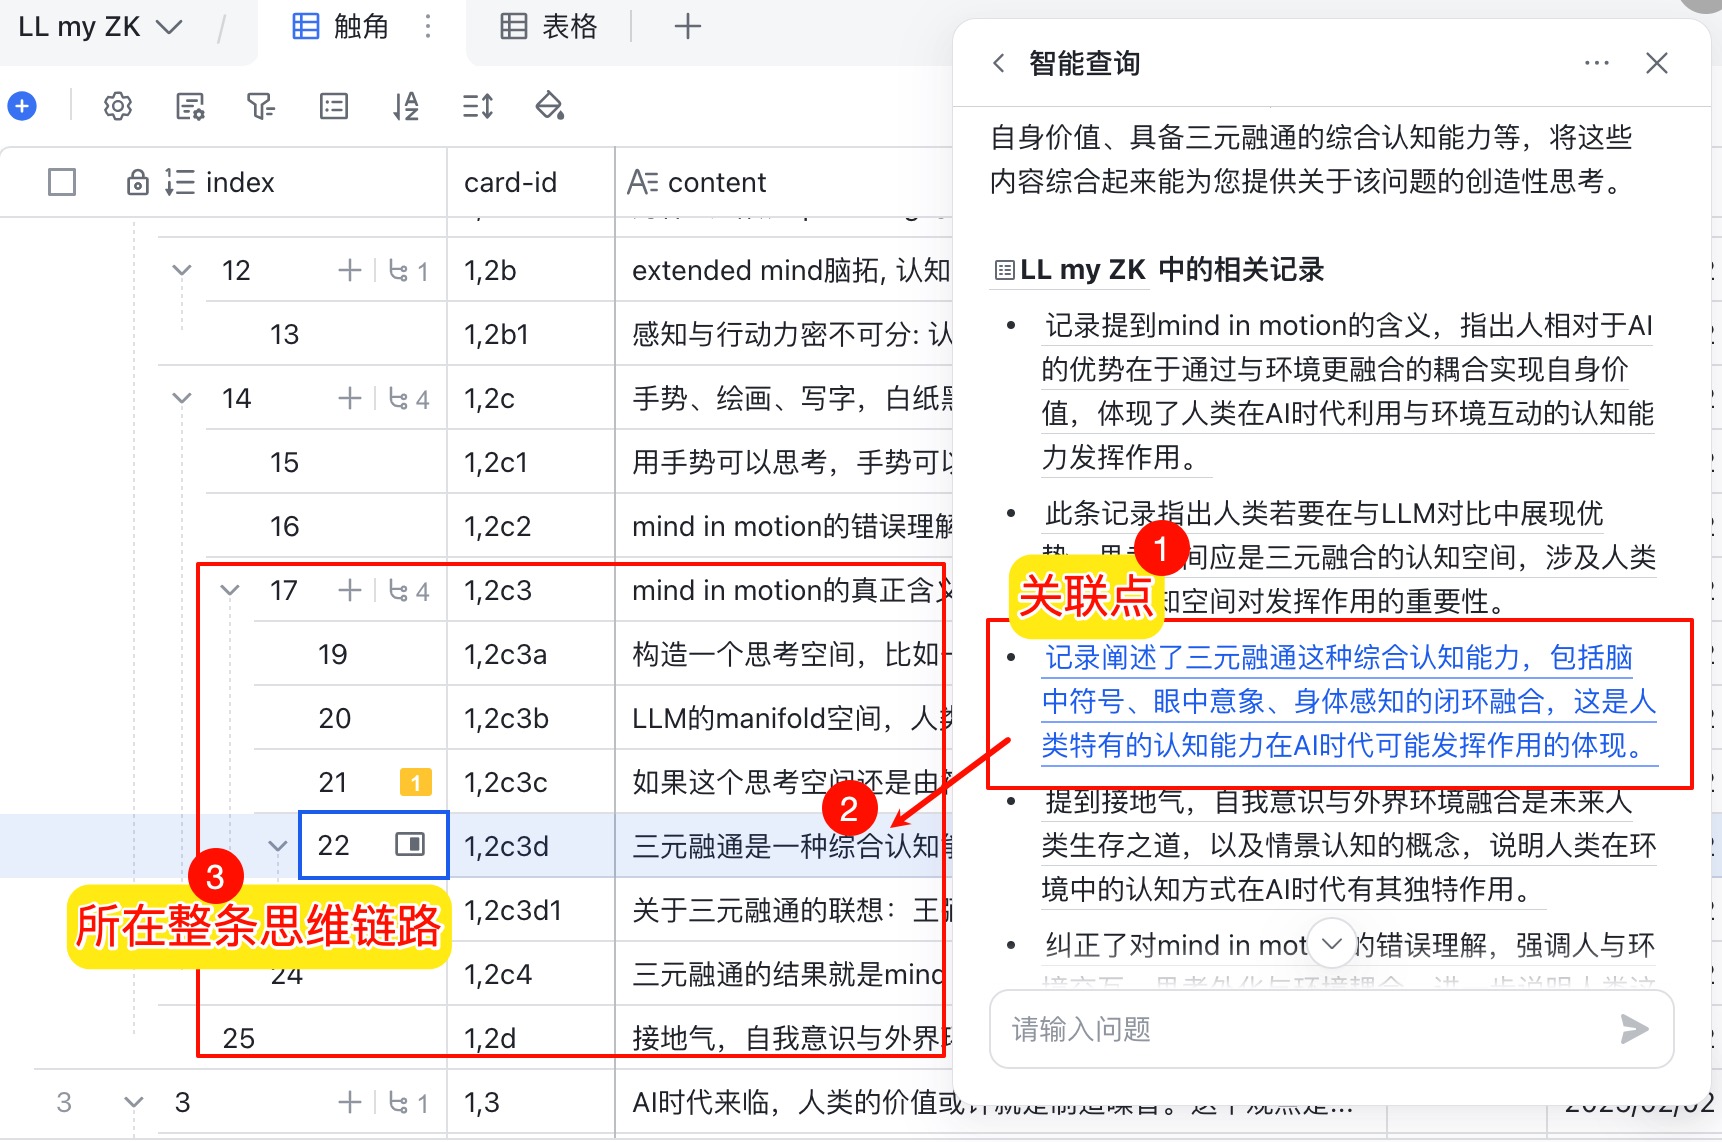Add a new view with the plus icon
This screenshot has height=1142, width=1722.
688,26
